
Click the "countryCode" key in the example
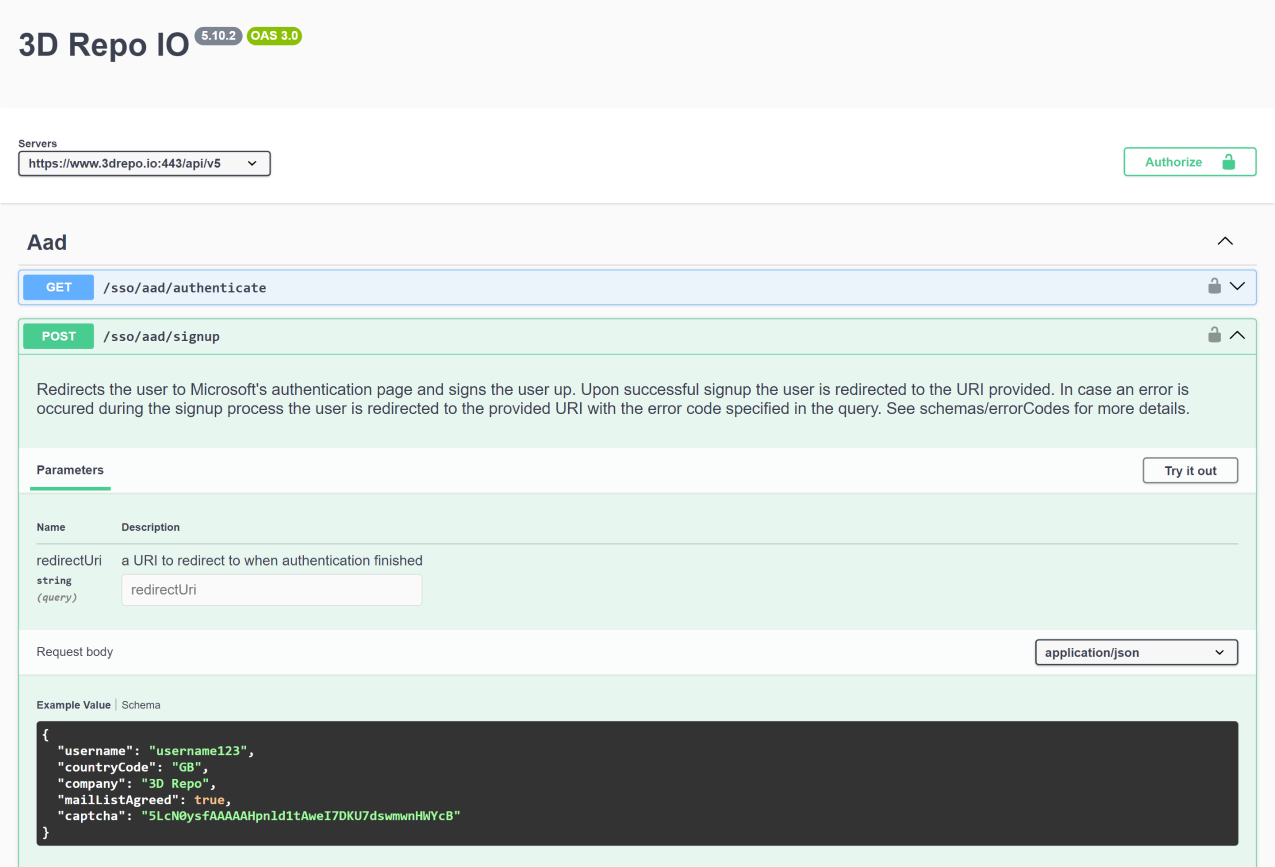point(107,767)
